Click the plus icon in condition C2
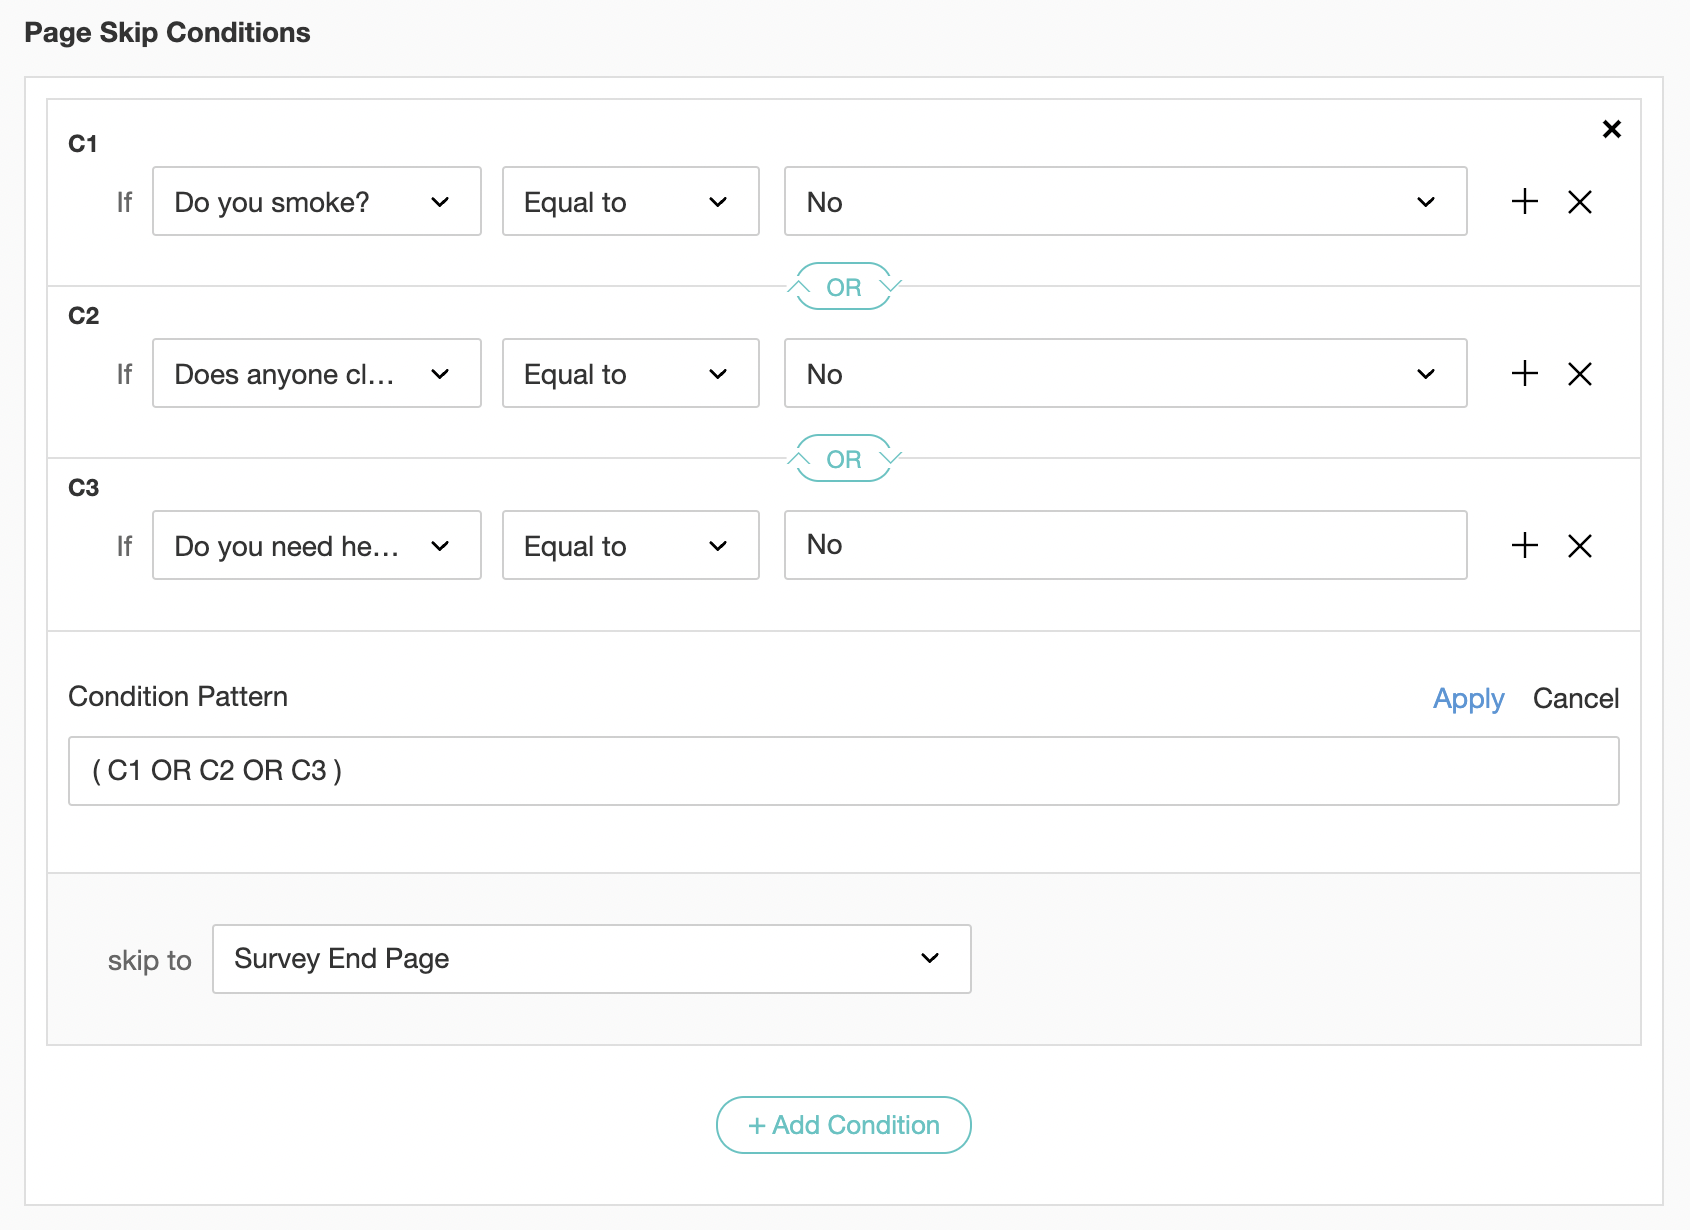The width and height of the screenshot is (1690, 1230). pyautogui.click(x=1524, y=373)
